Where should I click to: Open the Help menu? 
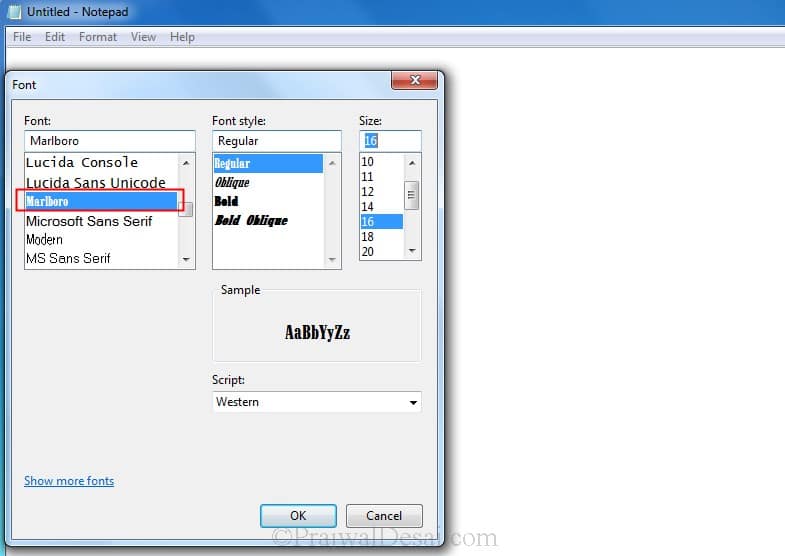(182, 37)
